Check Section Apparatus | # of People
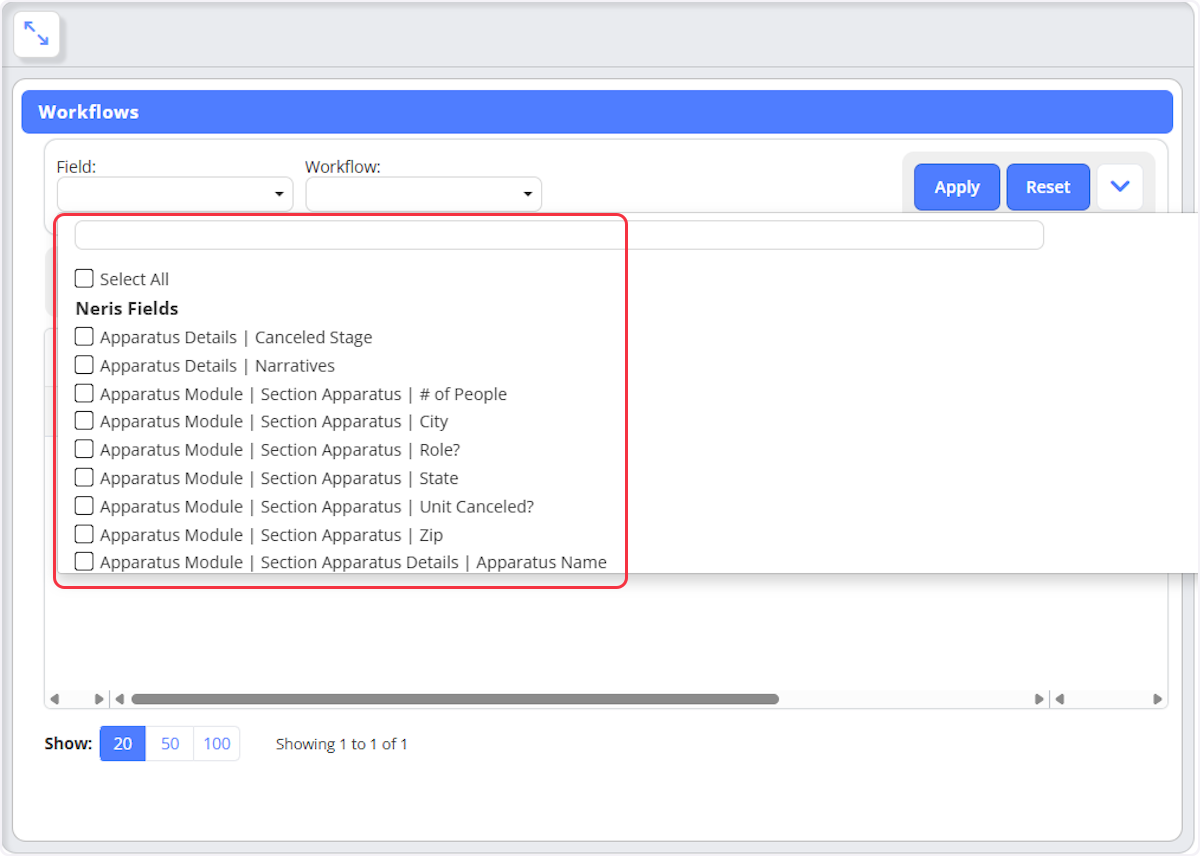1200x856 pixels. click(84, 393)
